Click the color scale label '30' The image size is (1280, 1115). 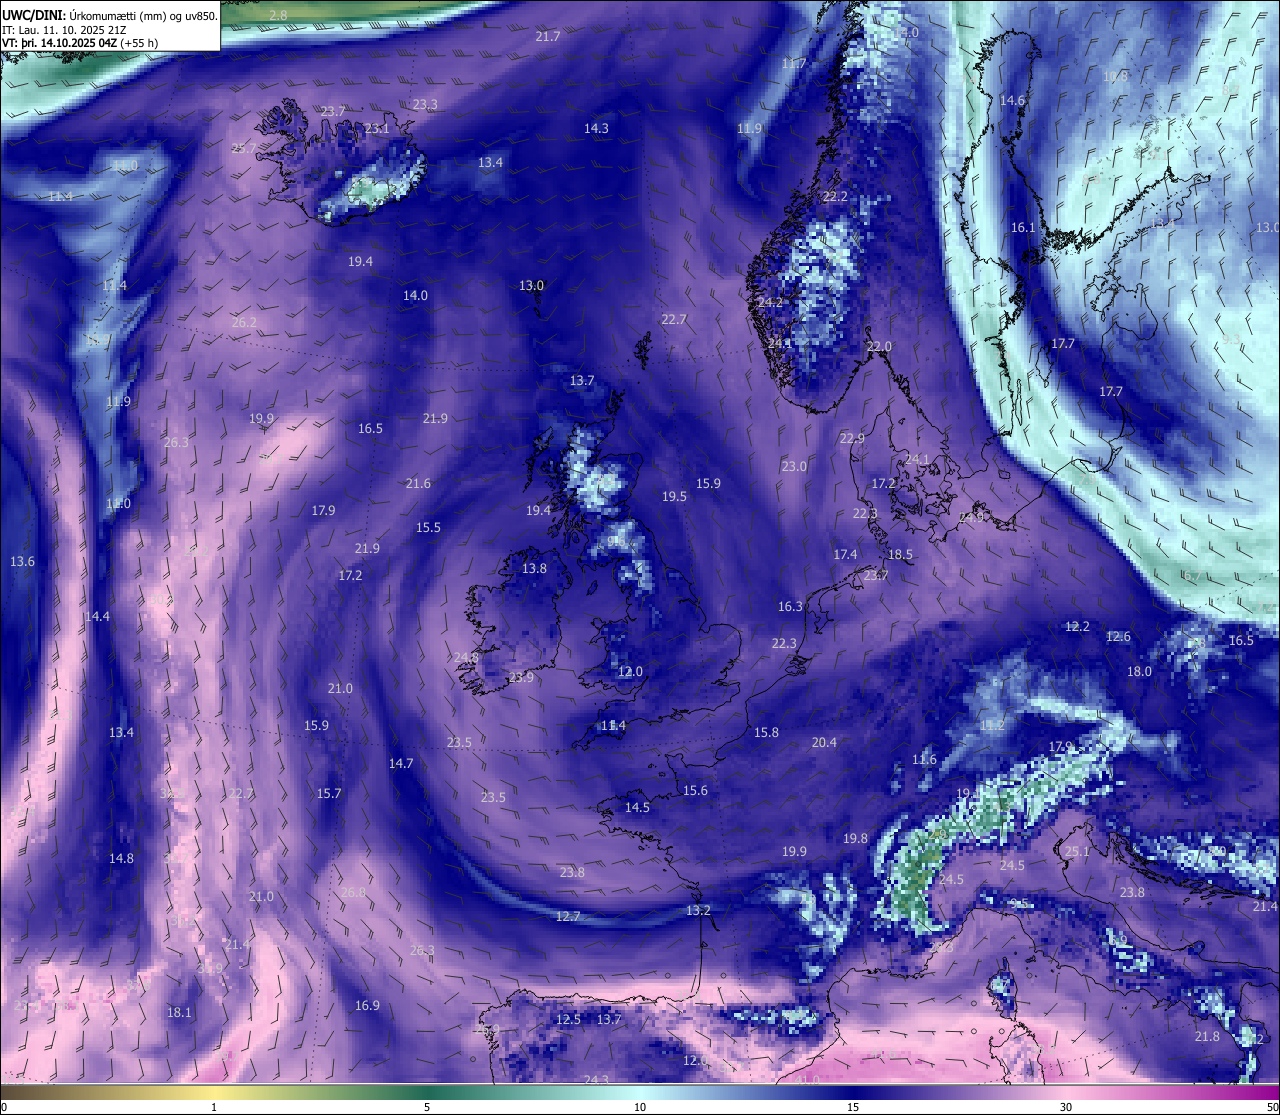coord(1066,1107)
